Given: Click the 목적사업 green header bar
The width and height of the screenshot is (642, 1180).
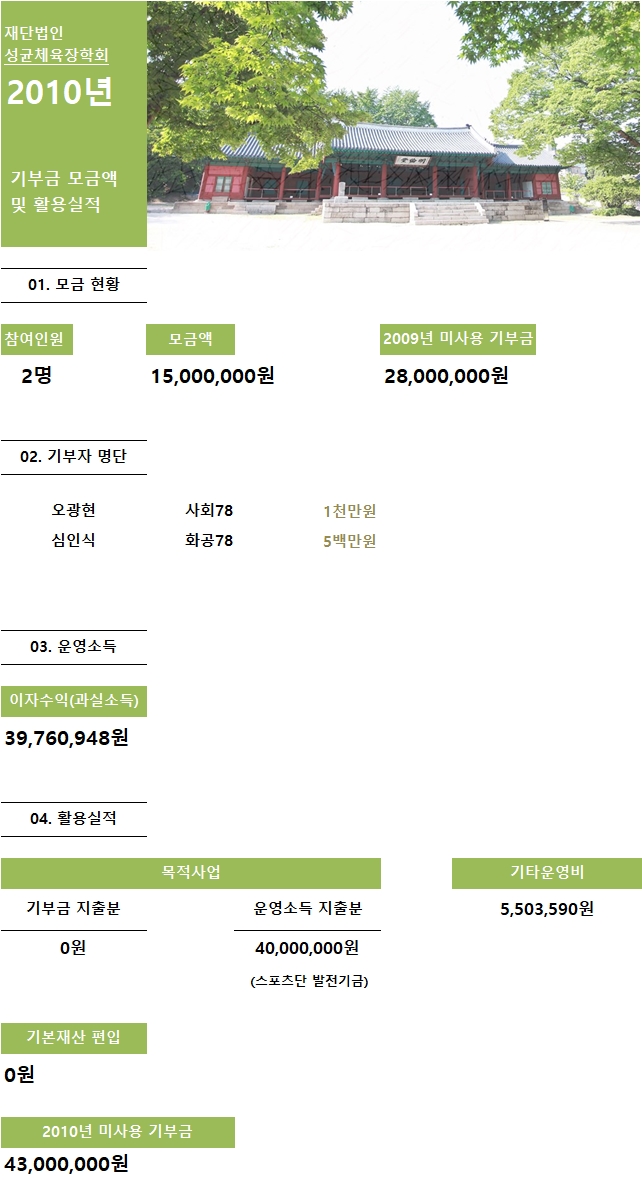Looking at the screenshot, I should [x=190, y=873].
